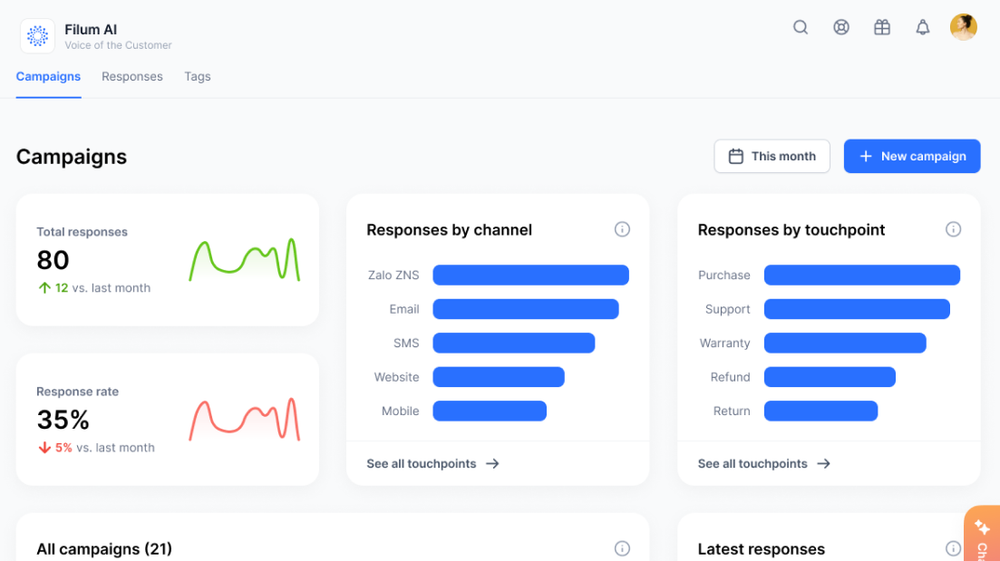Screen dimensions: 1000x561
Task: Click info icon for Responses by touchpoint
Action: coord(953,230)
